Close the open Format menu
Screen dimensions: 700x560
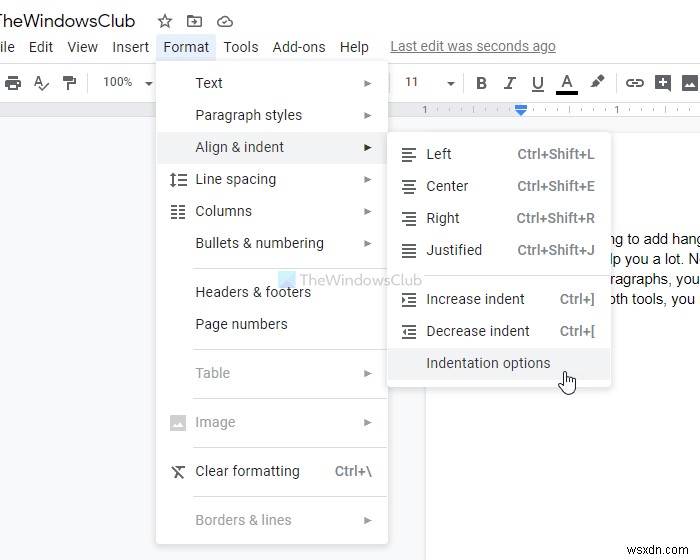[186, 47]
